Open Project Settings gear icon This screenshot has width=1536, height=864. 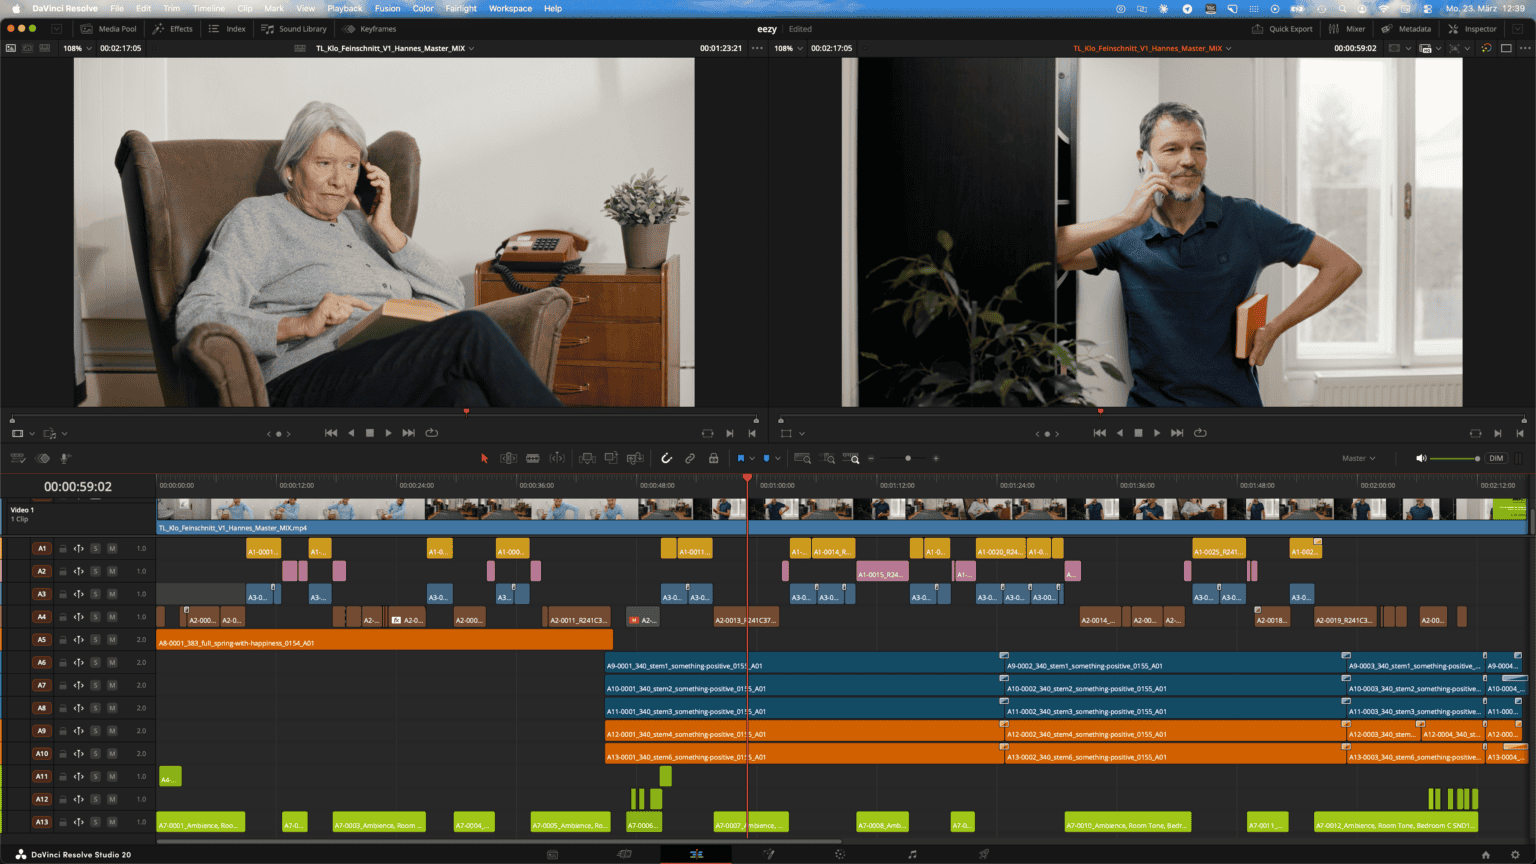click(1515, 854)
